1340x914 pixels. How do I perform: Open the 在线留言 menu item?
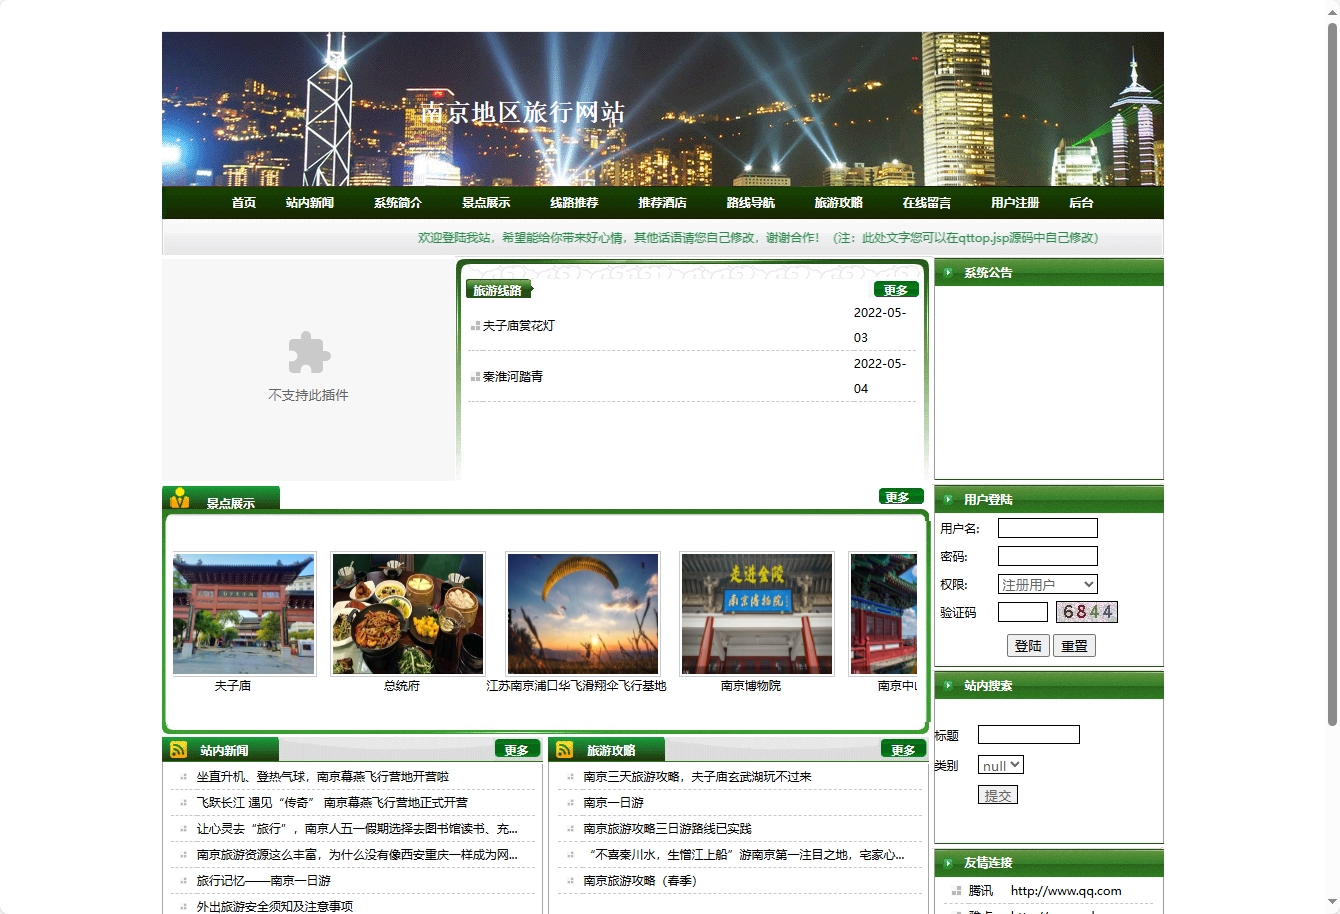pyautogui.click(x=929, y=202)
